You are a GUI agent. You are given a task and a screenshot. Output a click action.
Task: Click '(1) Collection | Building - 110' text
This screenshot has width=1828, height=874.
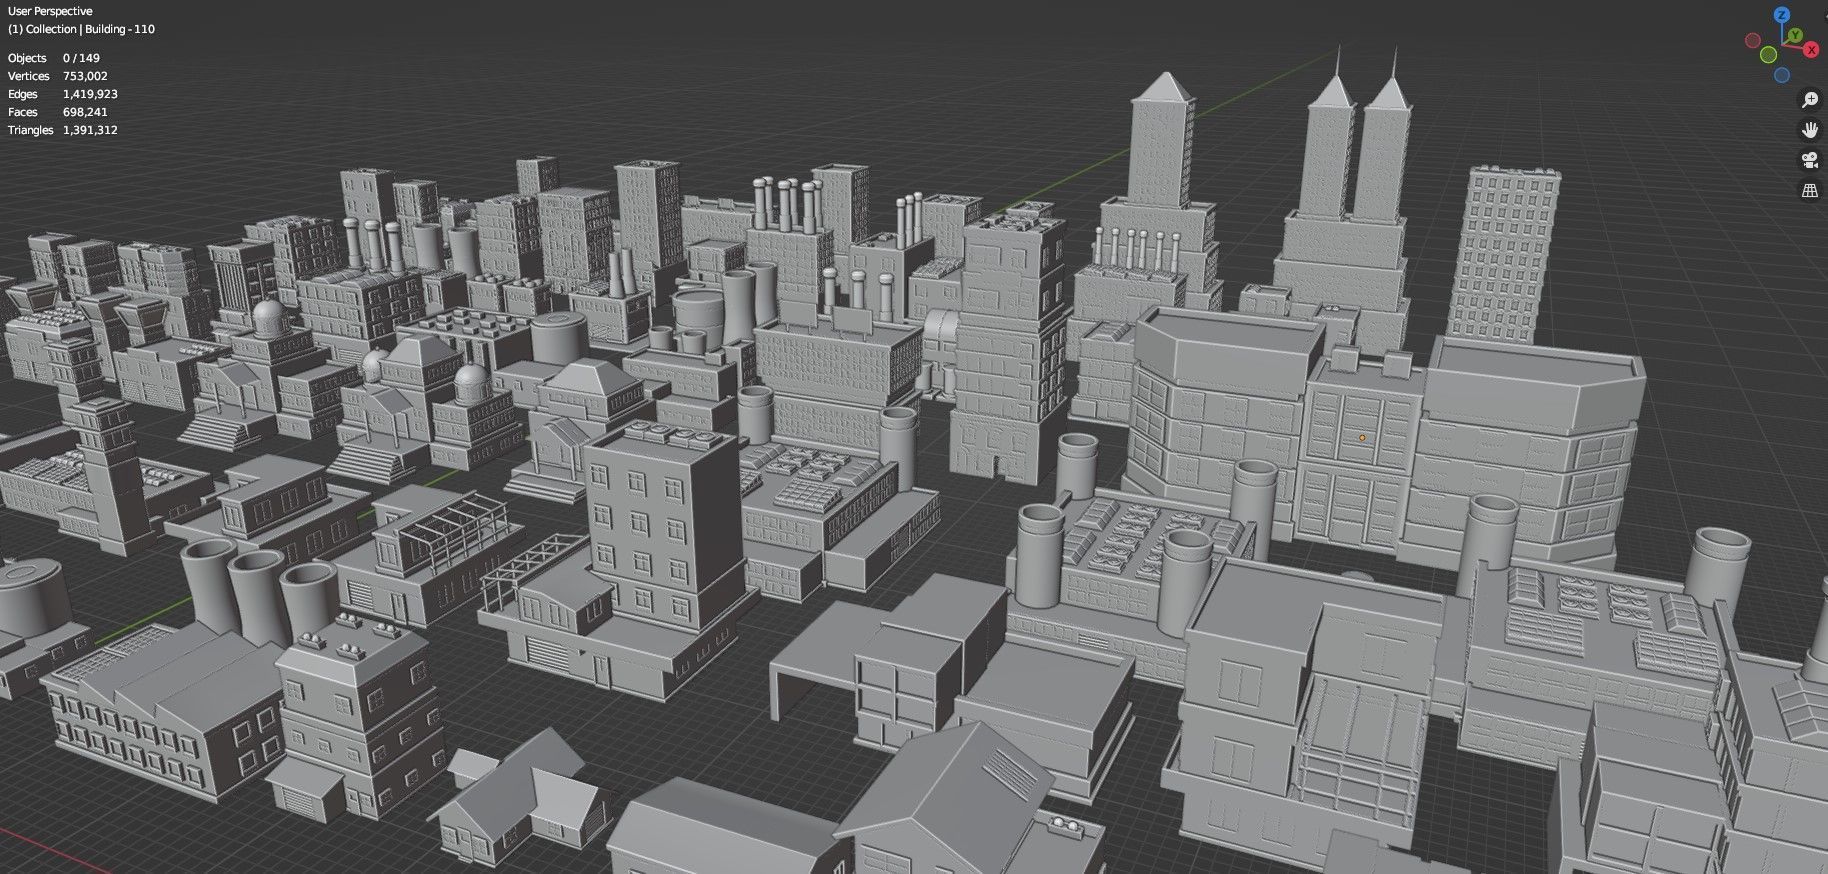(81, 29)
